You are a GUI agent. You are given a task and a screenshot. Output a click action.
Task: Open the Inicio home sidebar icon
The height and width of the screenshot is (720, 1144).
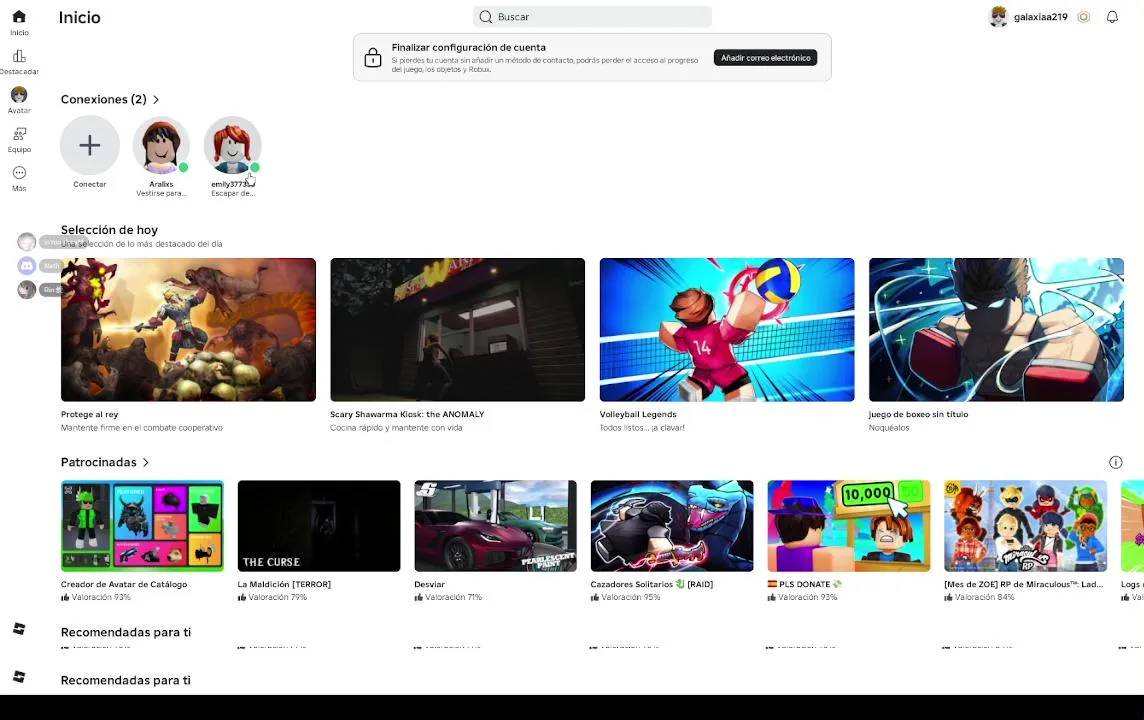[19, 17]
